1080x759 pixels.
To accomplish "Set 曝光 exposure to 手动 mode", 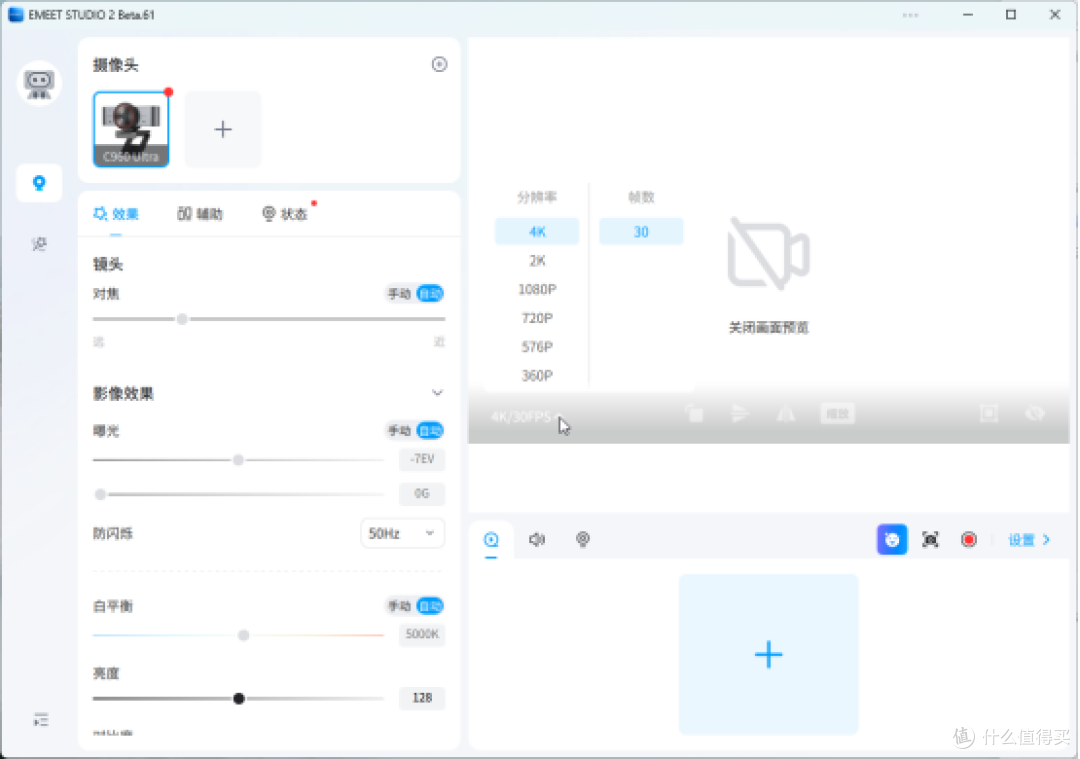I will pyautogui.click(x=399, y=430).
